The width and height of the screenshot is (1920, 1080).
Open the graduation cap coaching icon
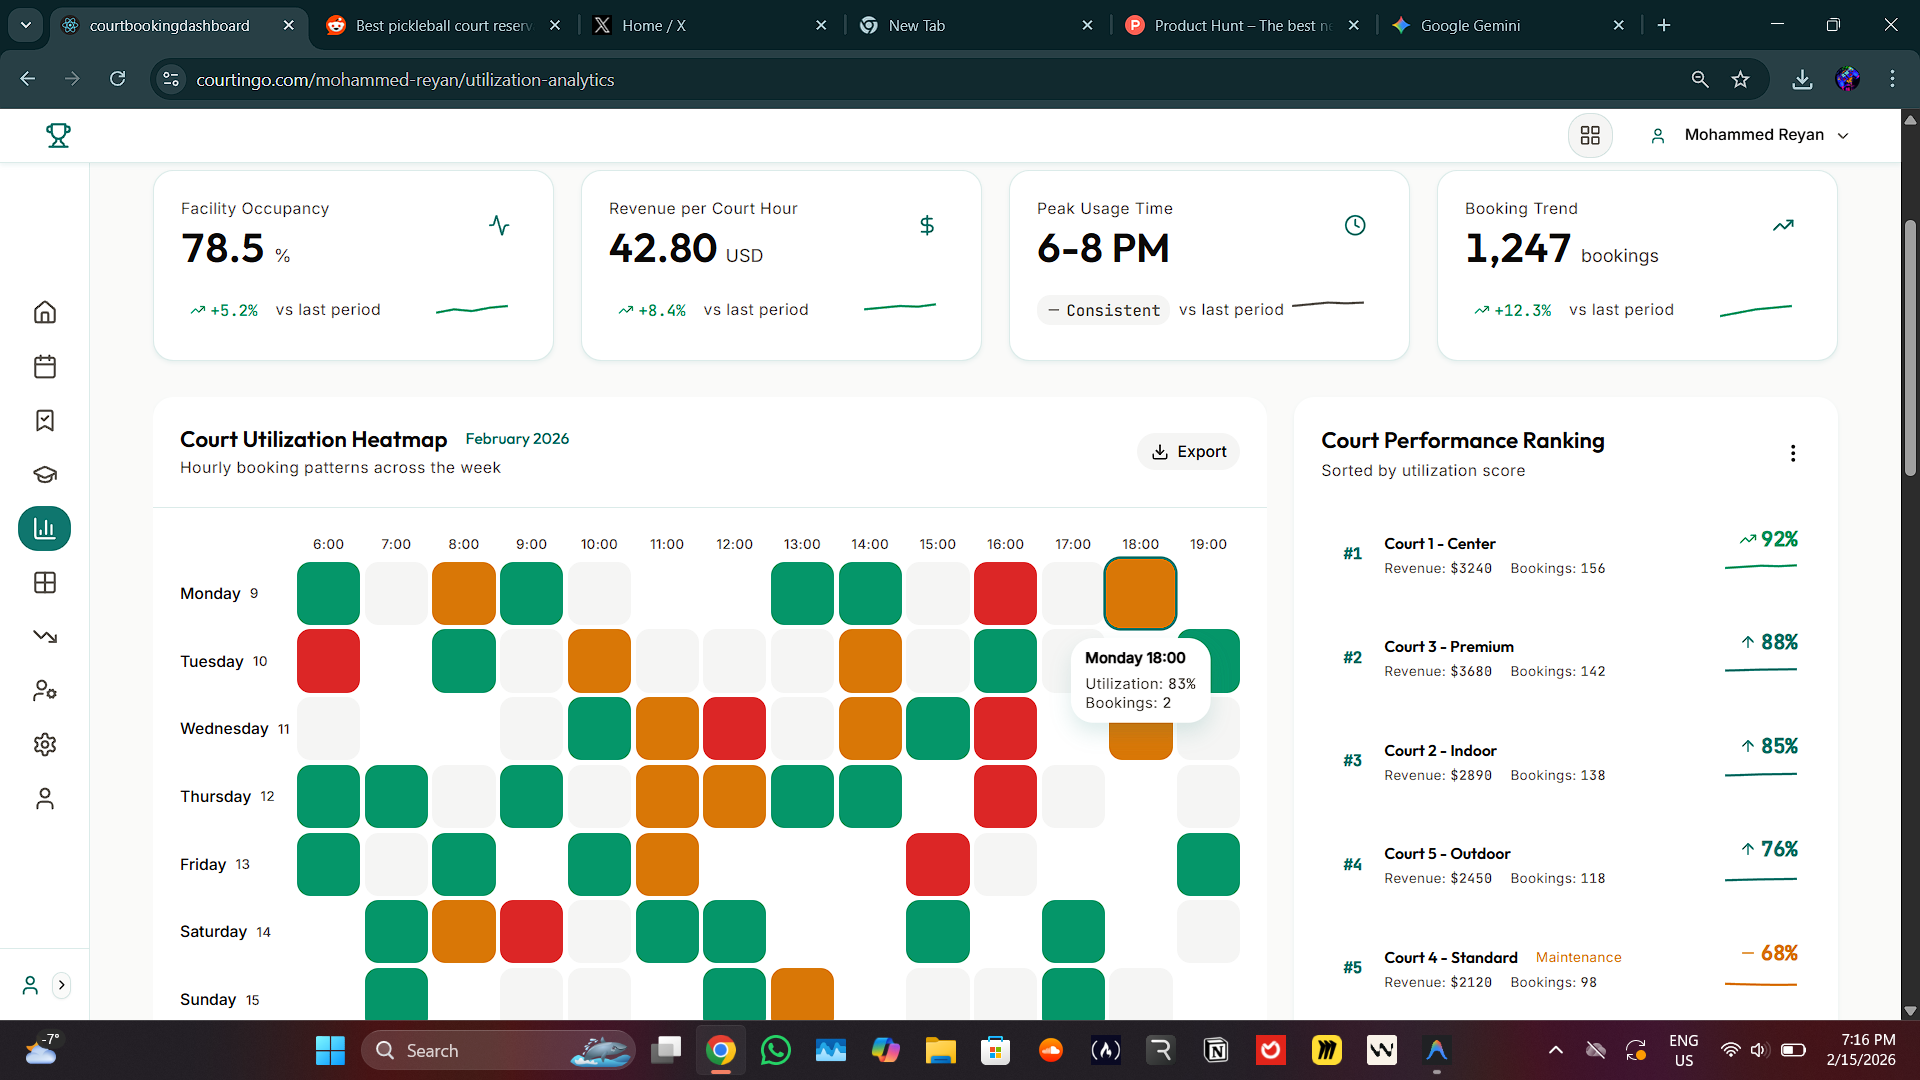[45, 474]
